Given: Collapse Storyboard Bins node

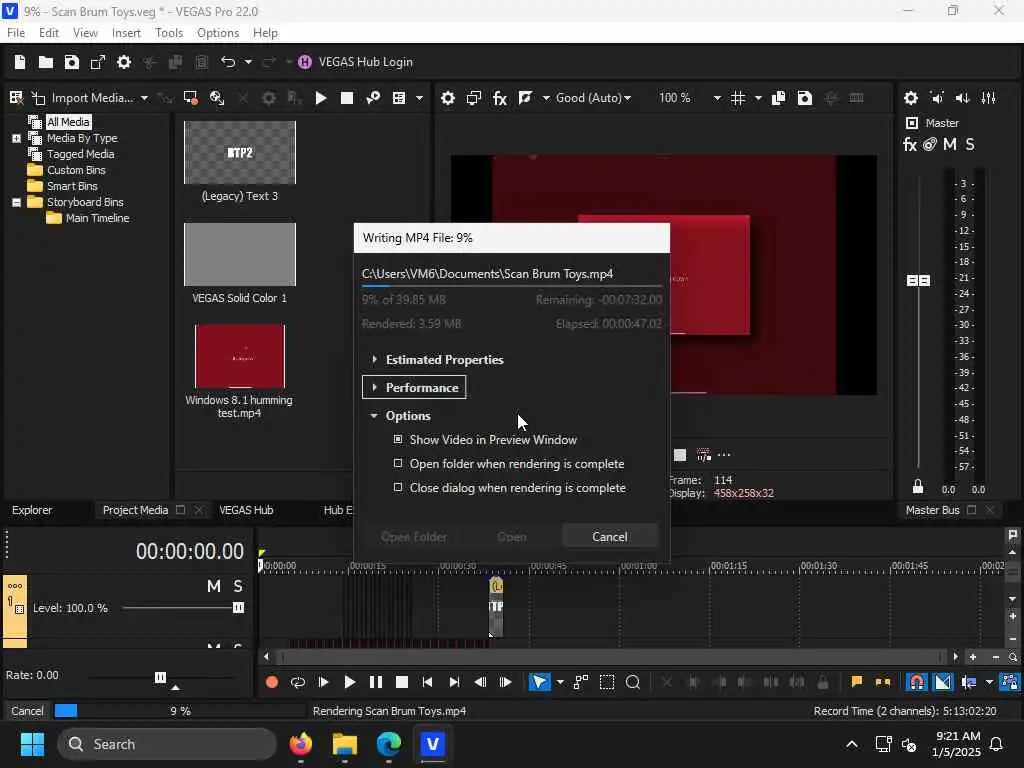Looking at the screenshot, I should pyautogui.click(x=16, y=202).
